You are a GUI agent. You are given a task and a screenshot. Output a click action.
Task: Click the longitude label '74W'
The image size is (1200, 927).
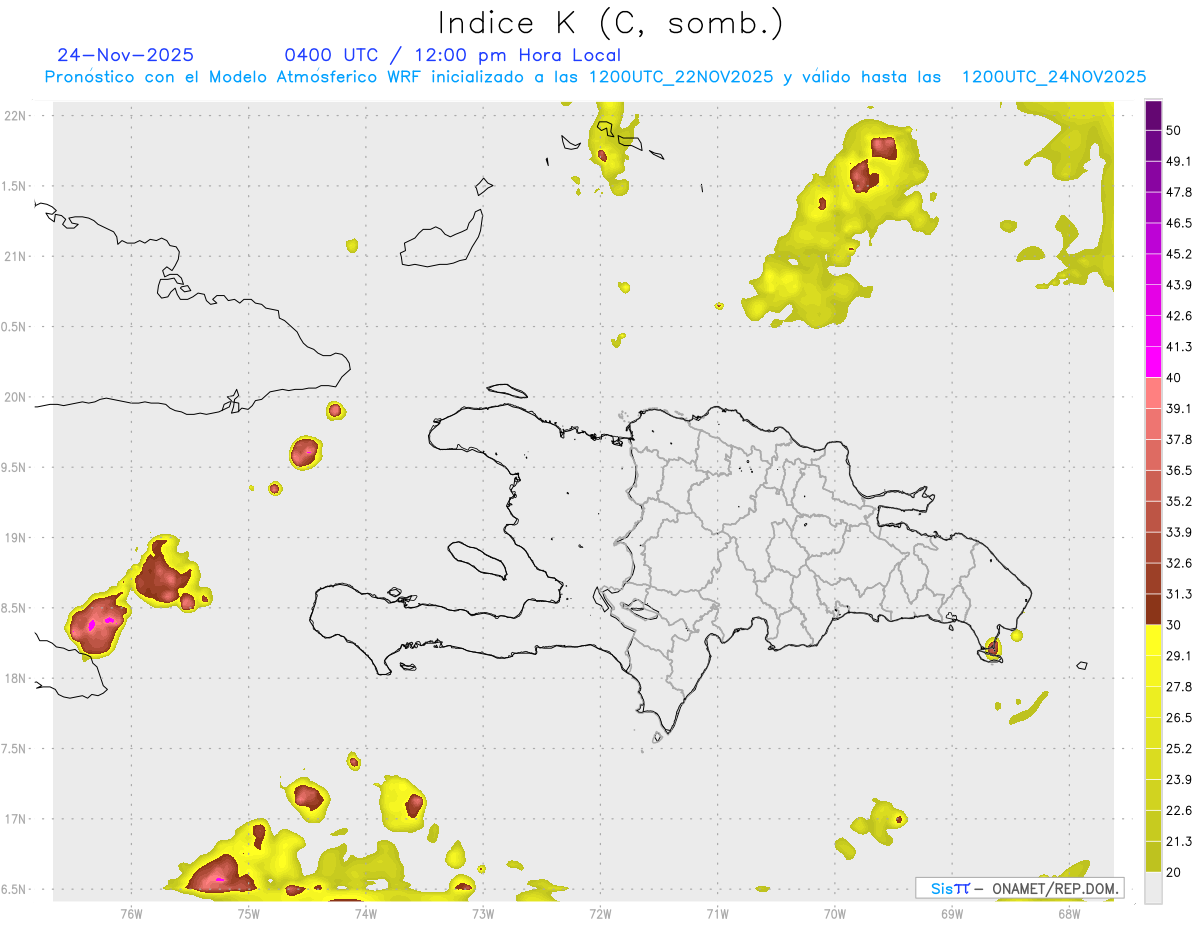365,914
